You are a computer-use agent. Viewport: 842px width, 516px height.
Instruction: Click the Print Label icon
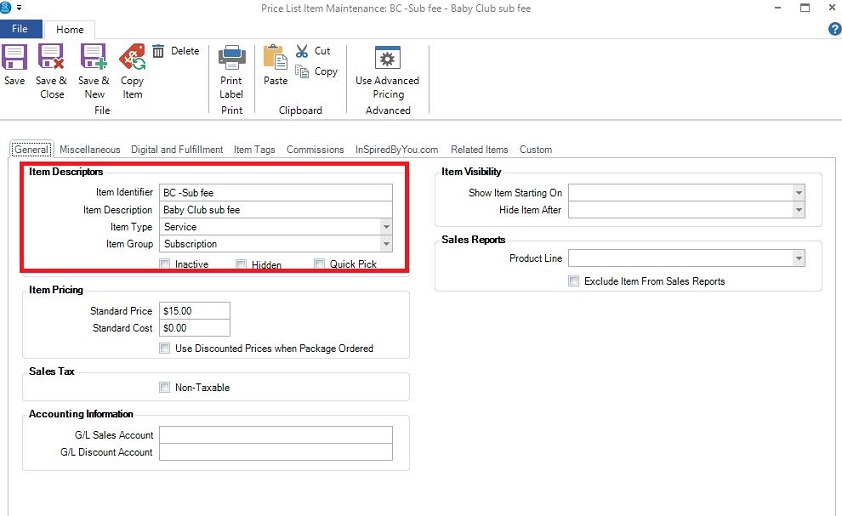(231, 57)
